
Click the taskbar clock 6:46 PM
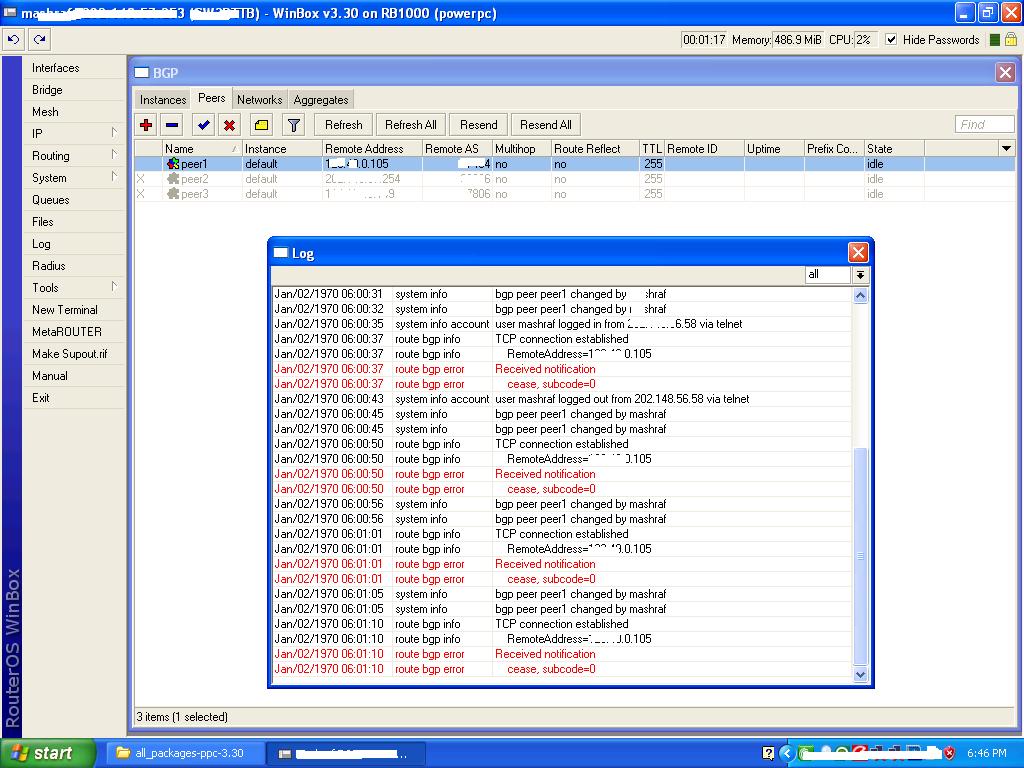(987, 753)
